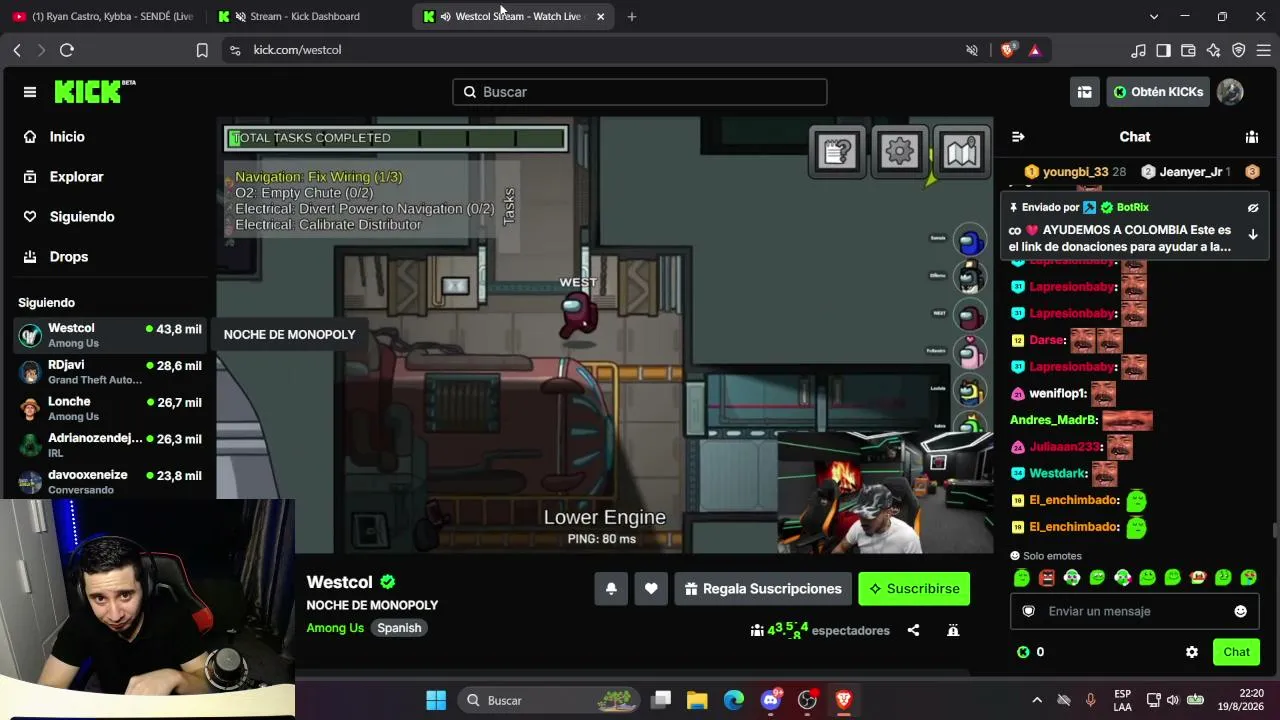Switch to the Ryan Castro YouTube tab
The image size is (1280, 720).
(x=103, y=16)
